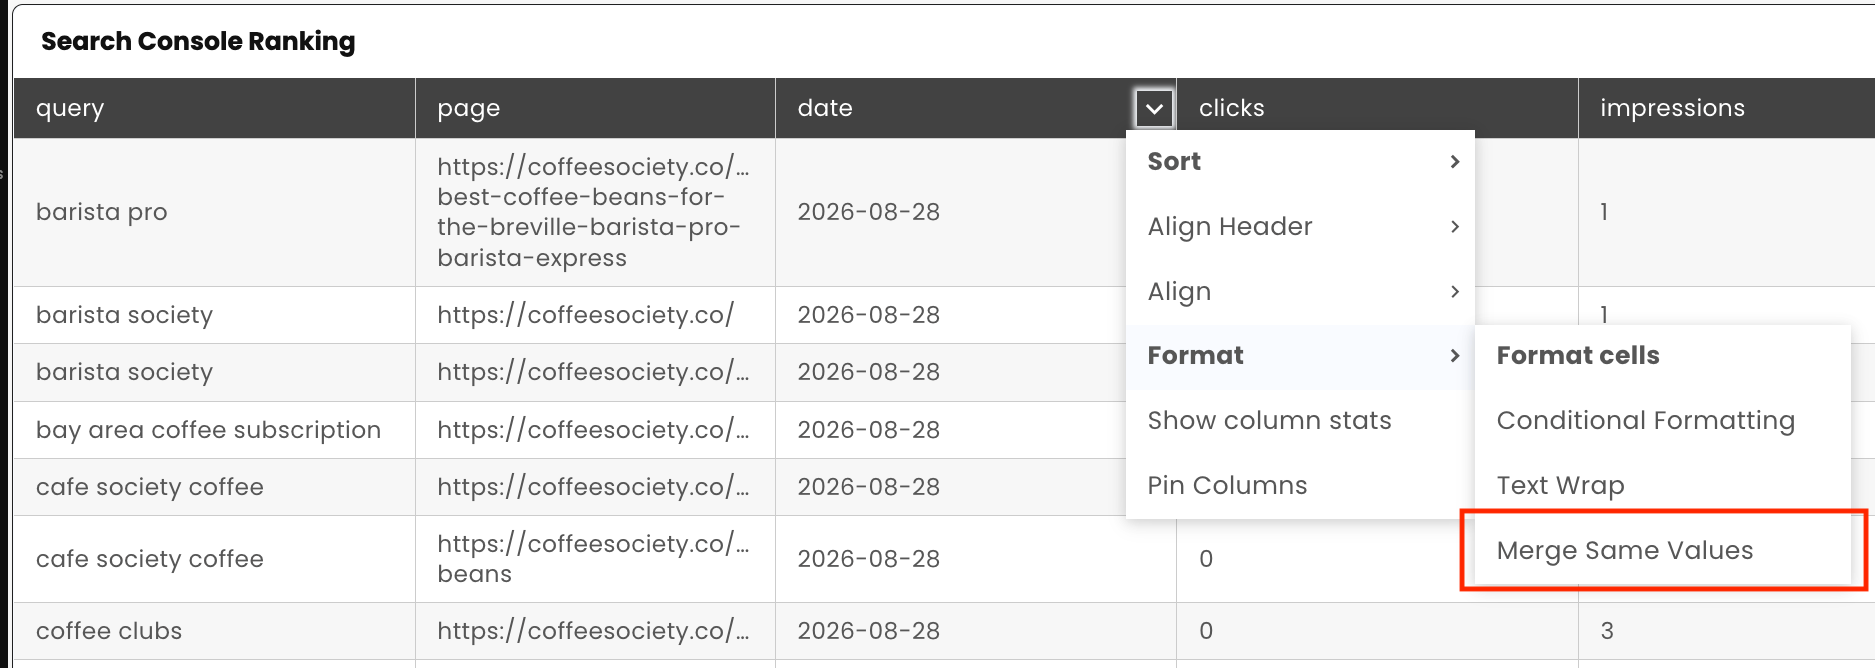Click the coffee clubs query cell

point(214,631)
